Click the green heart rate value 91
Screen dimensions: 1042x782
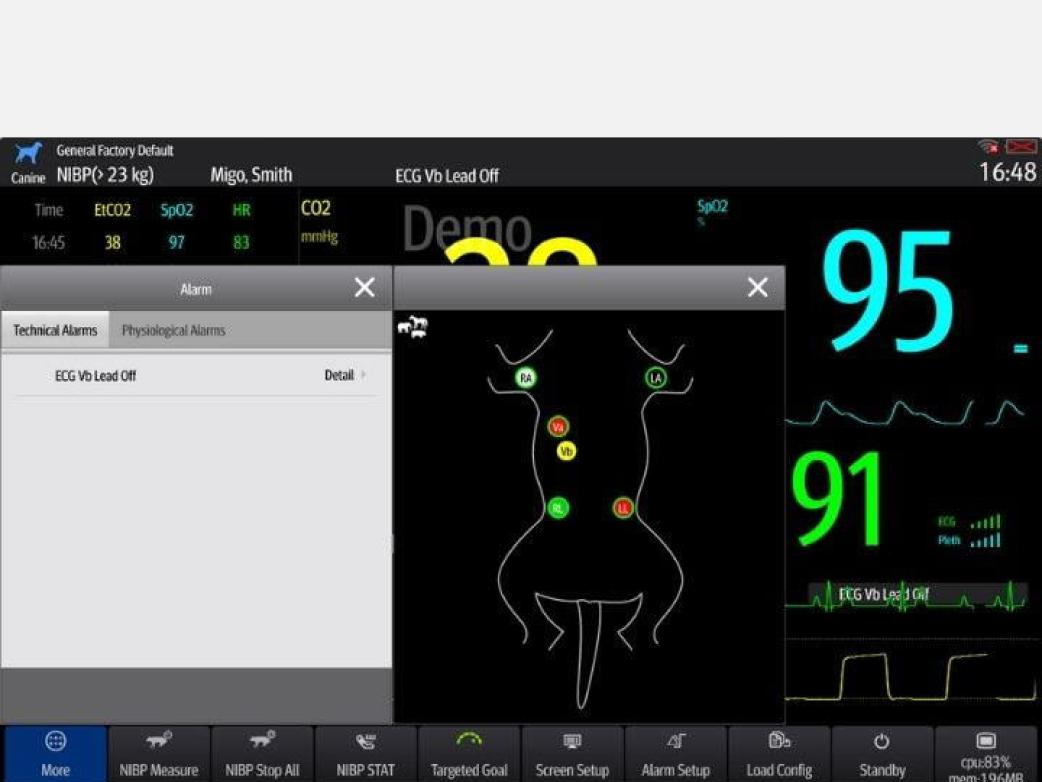point(838,498)
